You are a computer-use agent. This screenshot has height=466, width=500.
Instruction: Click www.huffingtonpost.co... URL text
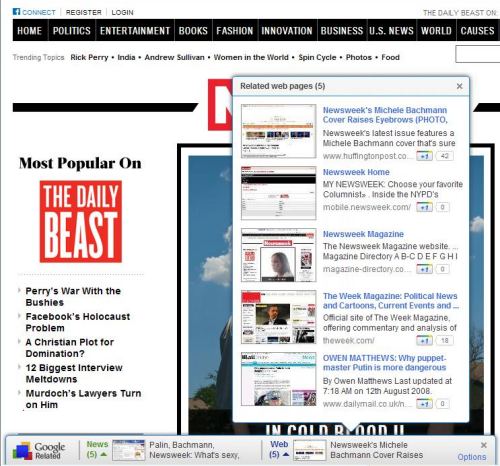coord(368,156)
